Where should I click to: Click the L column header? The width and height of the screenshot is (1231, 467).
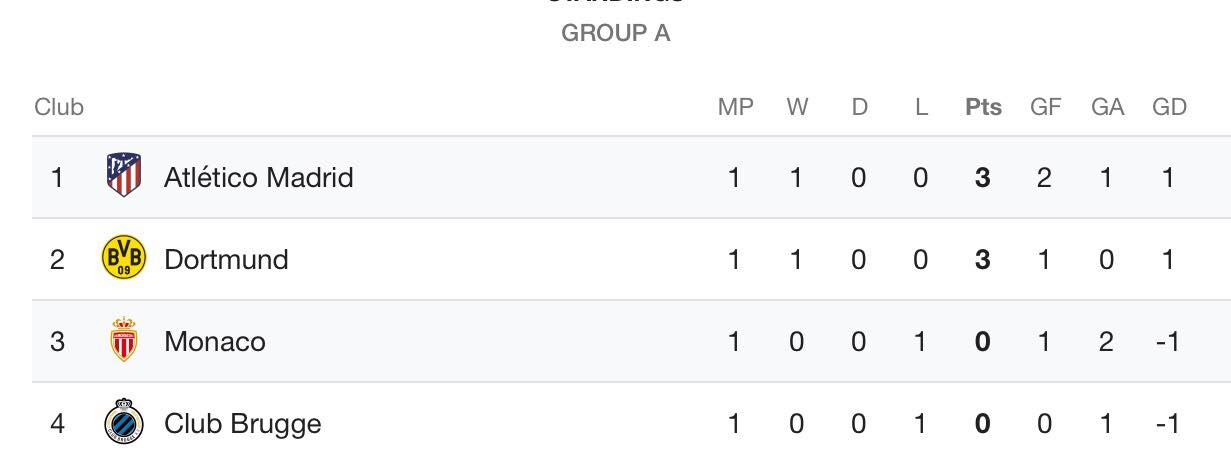point(921,107)
